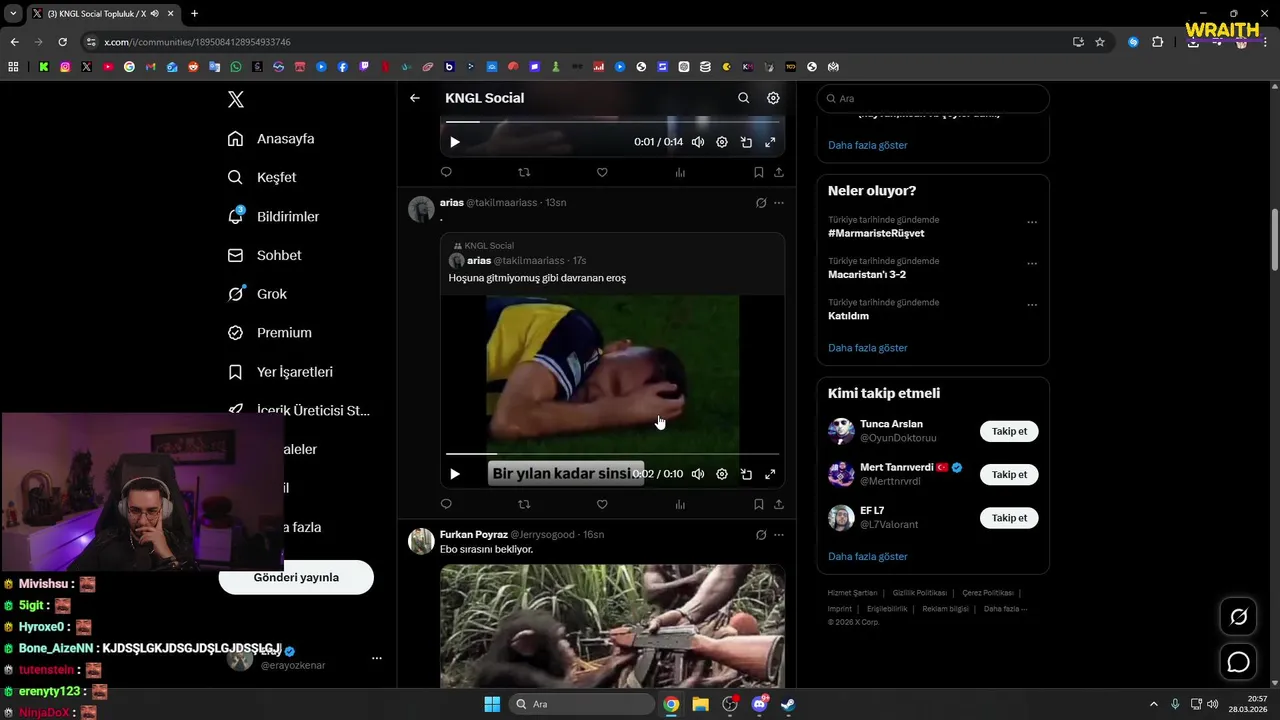
Task: Open Sohbet in sidebar
Action: coord(264,255)
